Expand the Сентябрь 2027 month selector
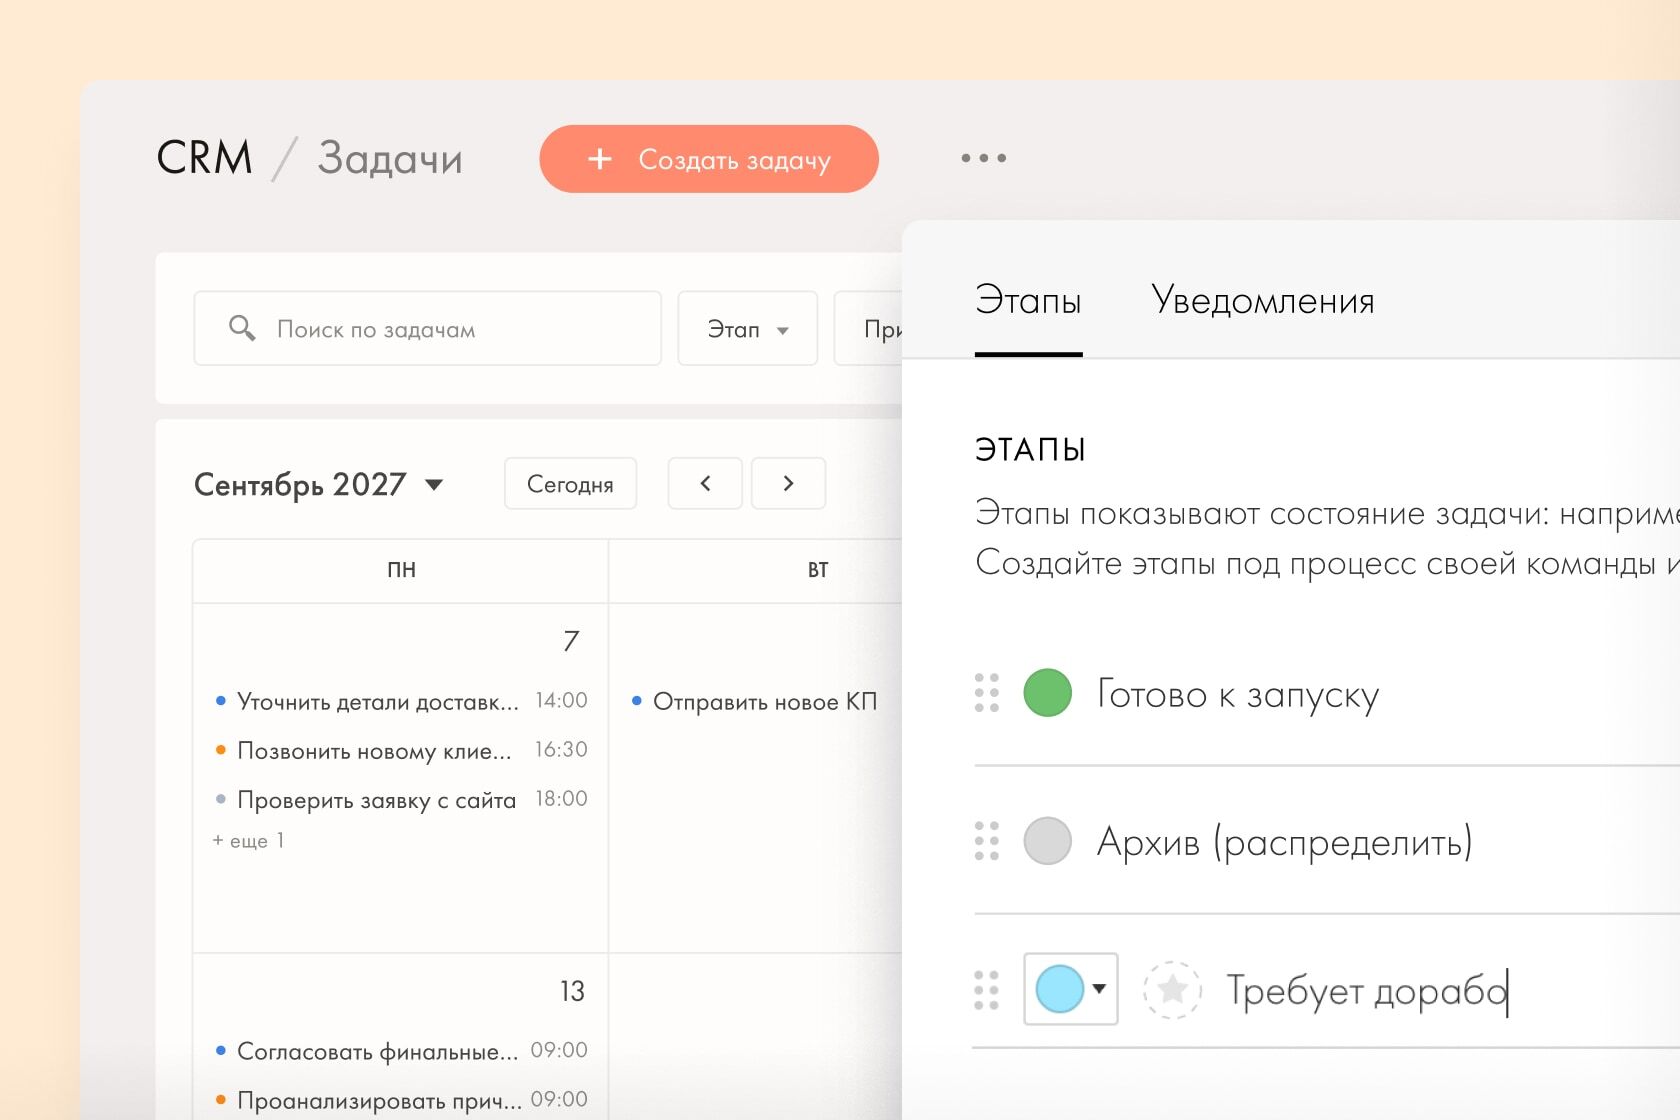The width and height of the screenshot is (1680, 1120). pos(319,485)
